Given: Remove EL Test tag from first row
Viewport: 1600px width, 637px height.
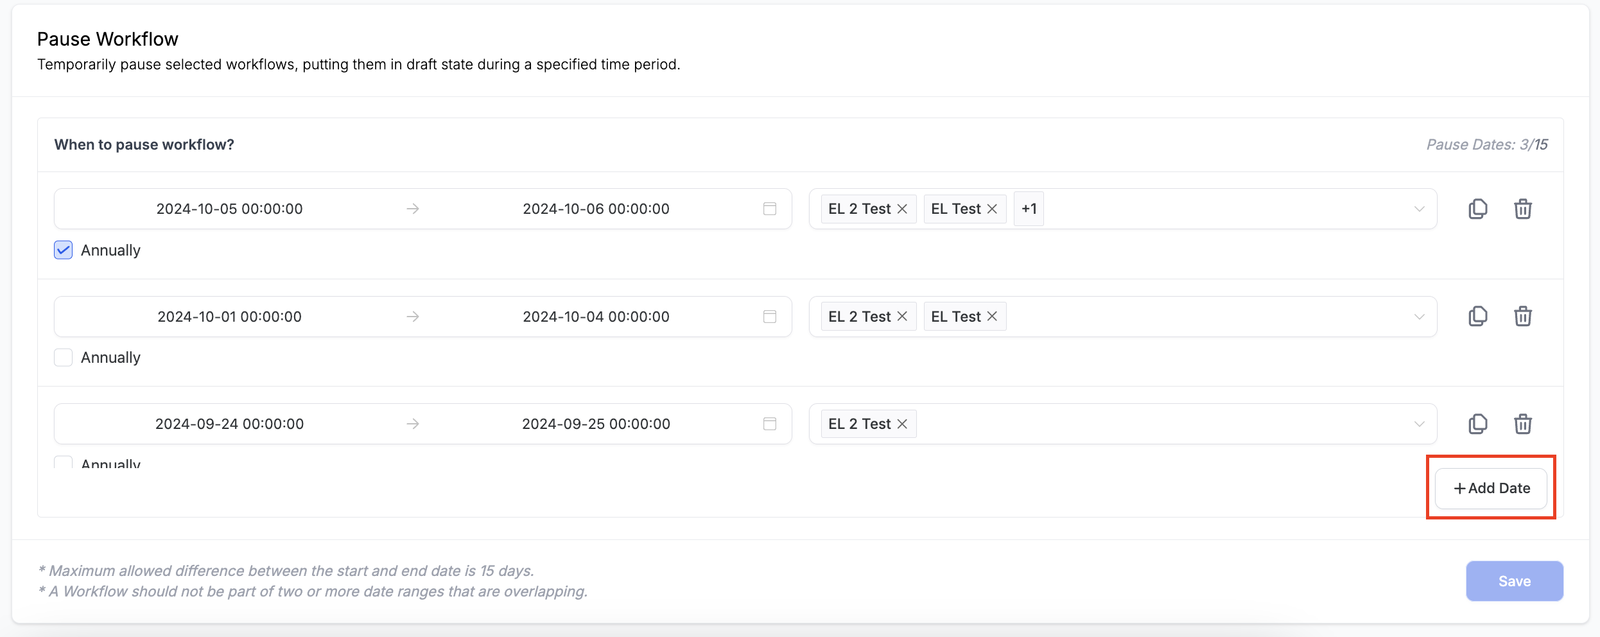Looking at the screenshot, I should [992, 209].
